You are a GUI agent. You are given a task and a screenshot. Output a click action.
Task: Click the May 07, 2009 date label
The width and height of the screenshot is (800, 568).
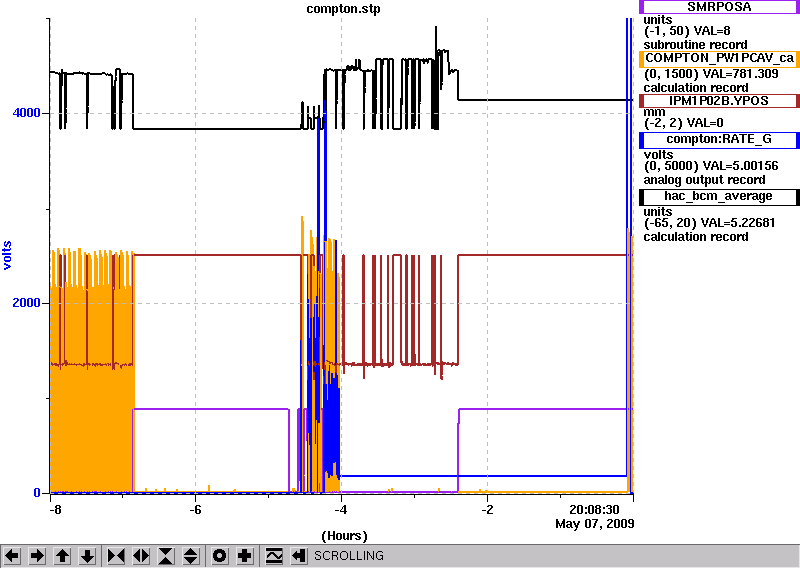(594, 524)
